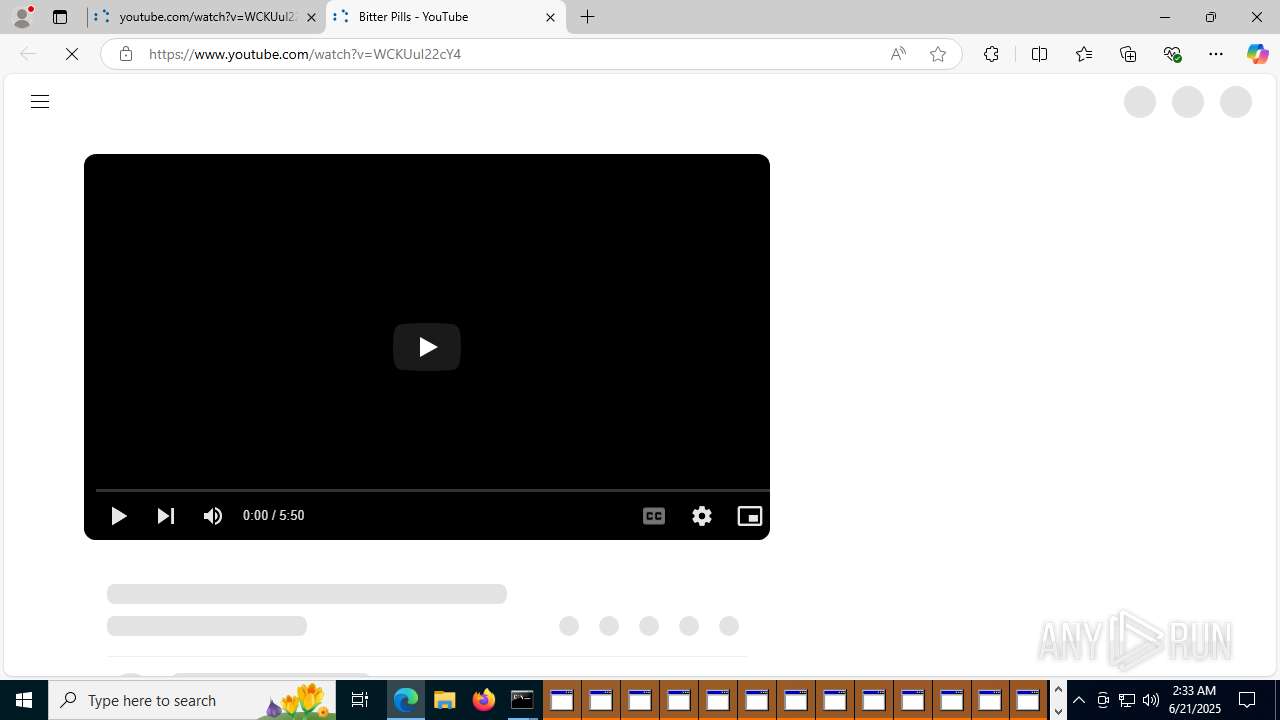Mute the video volume
The image size is (1280, 720).
click(213, 516)
